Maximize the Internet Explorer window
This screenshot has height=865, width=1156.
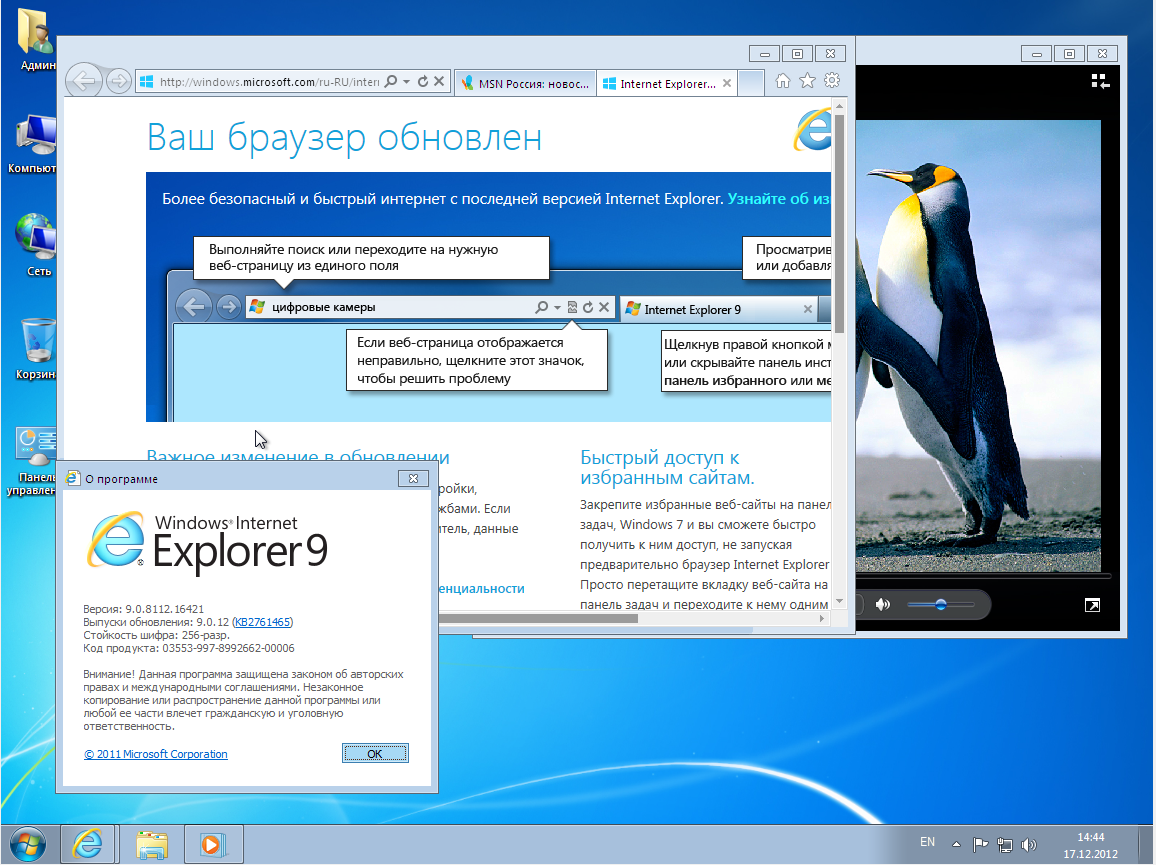797,54
